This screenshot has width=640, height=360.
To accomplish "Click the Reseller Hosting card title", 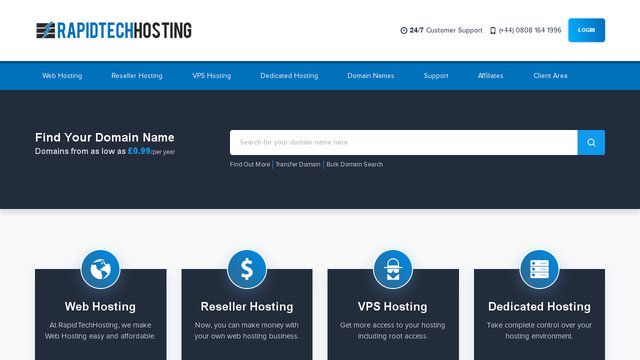I will point(247,307).
